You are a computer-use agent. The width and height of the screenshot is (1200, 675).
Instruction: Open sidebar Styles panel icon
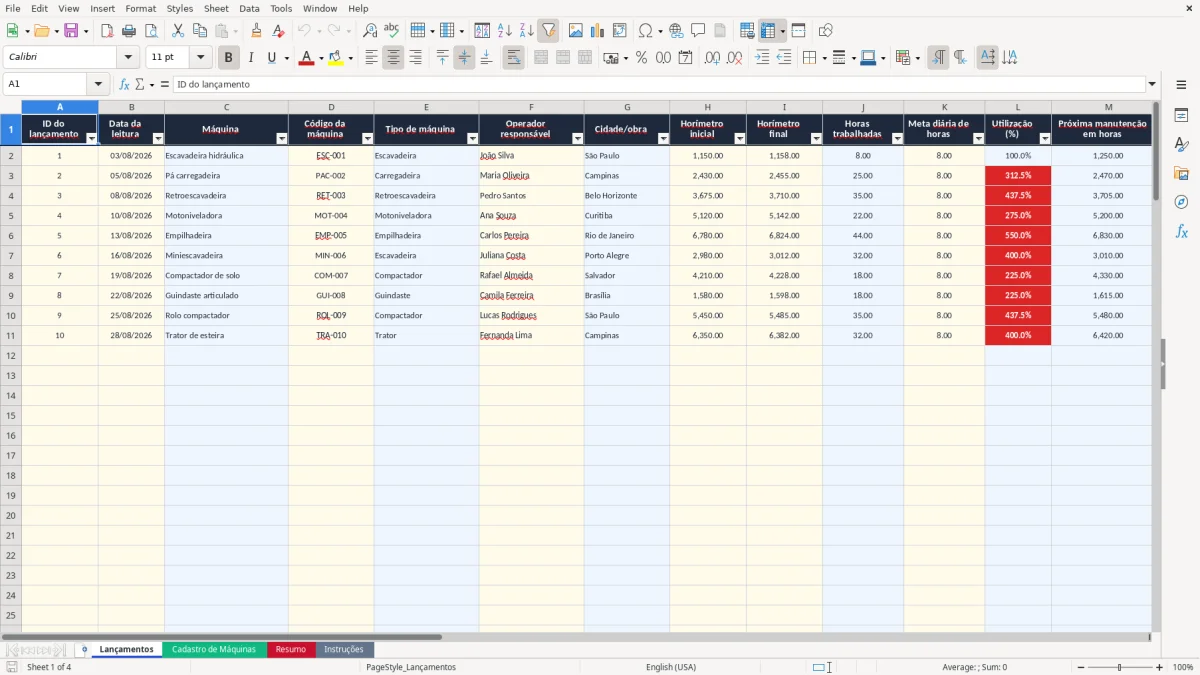tap(1181, 144)
